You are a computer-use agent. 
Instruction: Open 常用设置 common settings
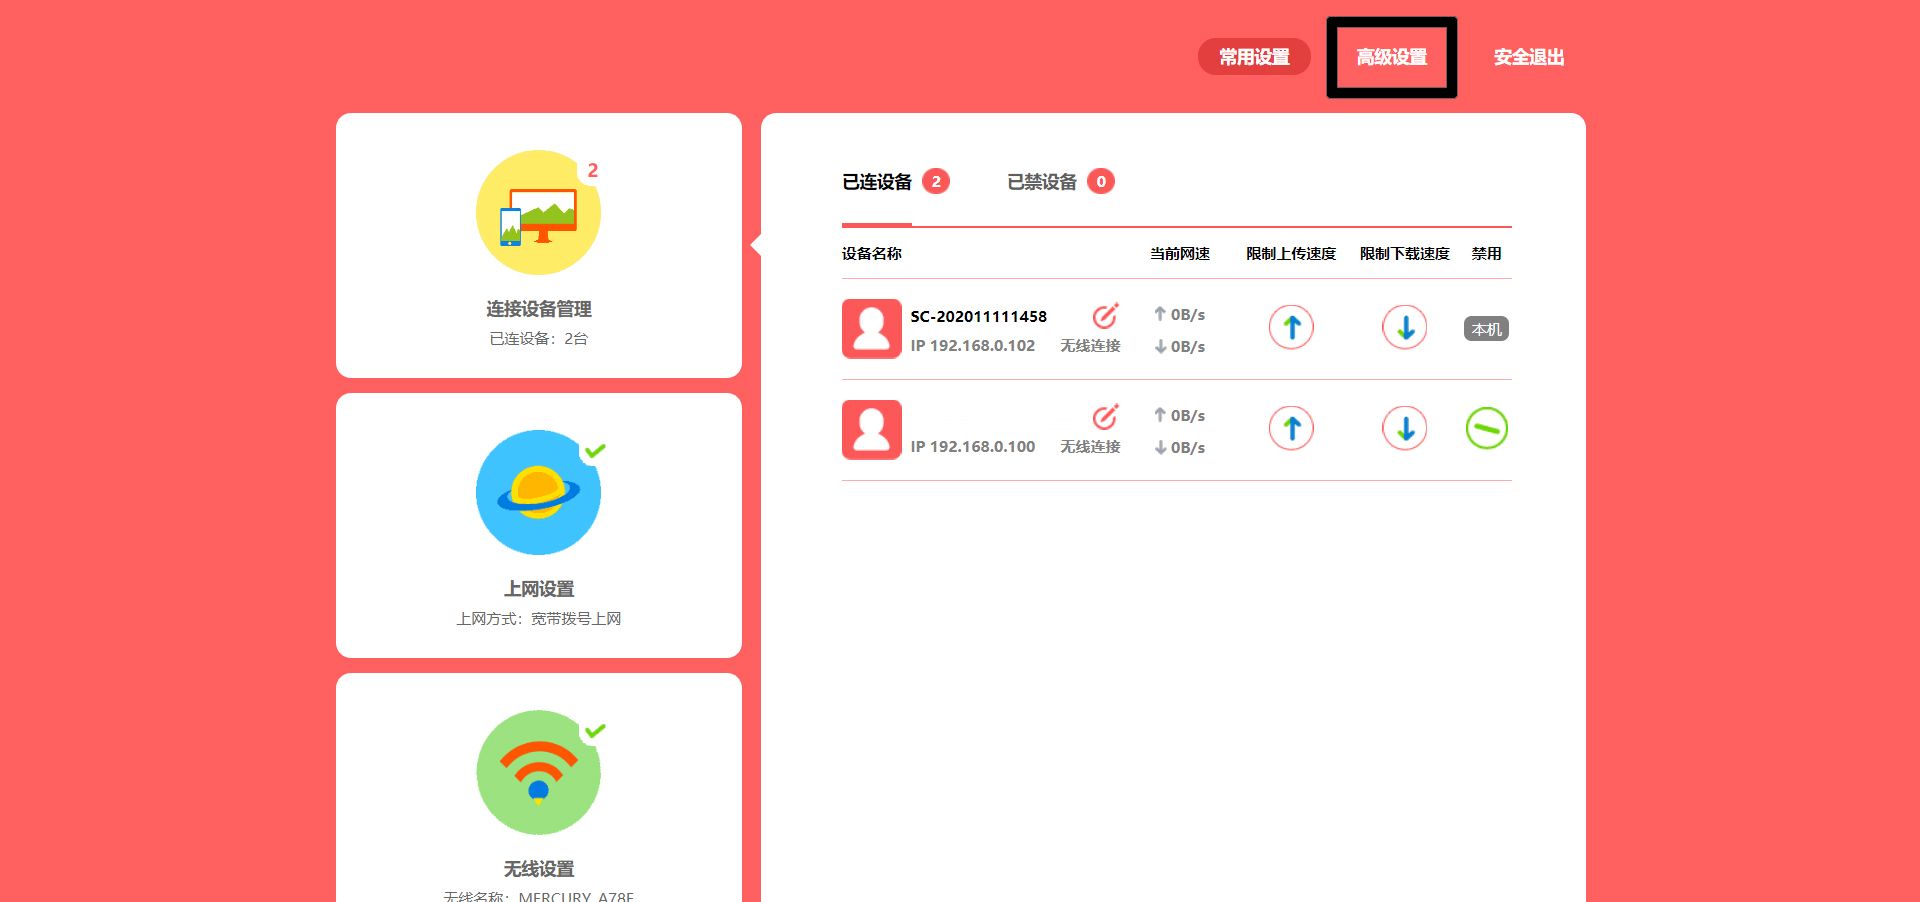tap(1254, 57)
